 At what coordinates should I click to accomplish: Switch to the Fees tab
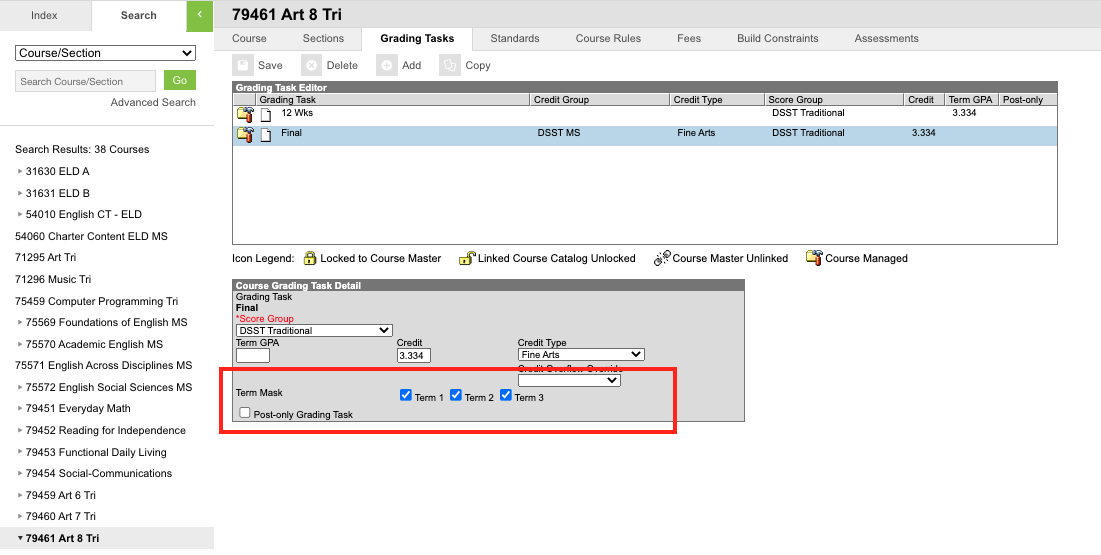coord(689,39)
